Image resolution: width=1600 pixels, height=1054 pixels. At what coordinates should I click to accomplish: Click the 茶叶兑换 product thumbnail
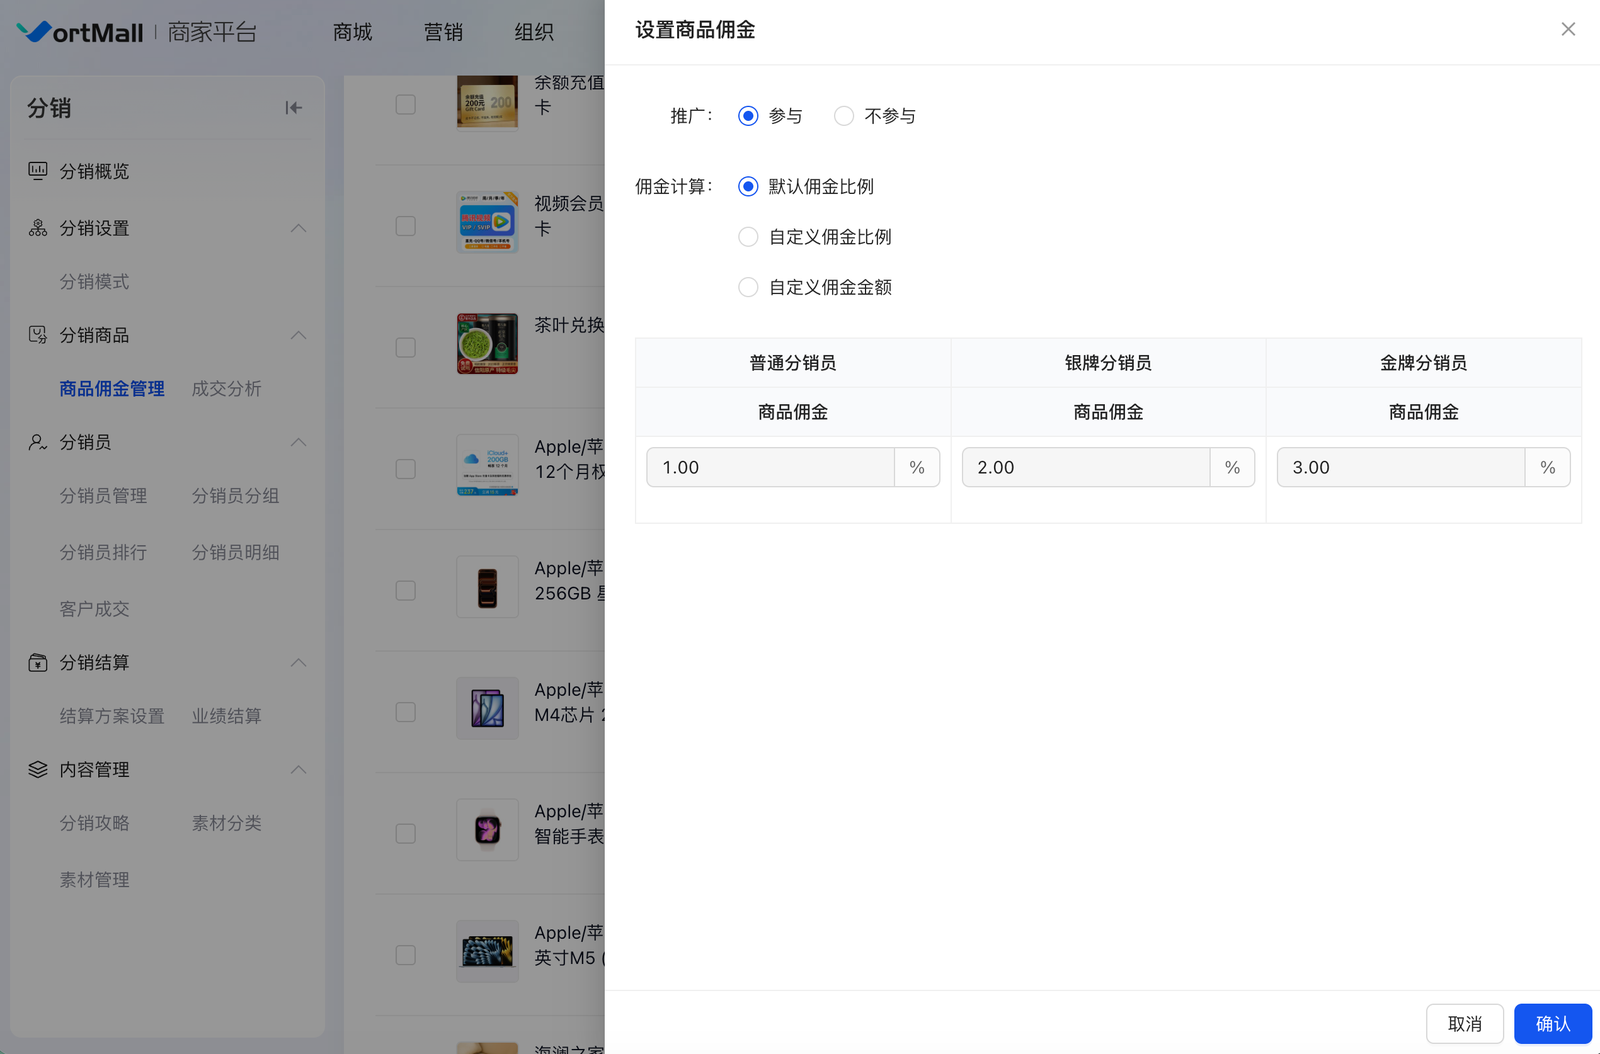(x=487, y=344)
